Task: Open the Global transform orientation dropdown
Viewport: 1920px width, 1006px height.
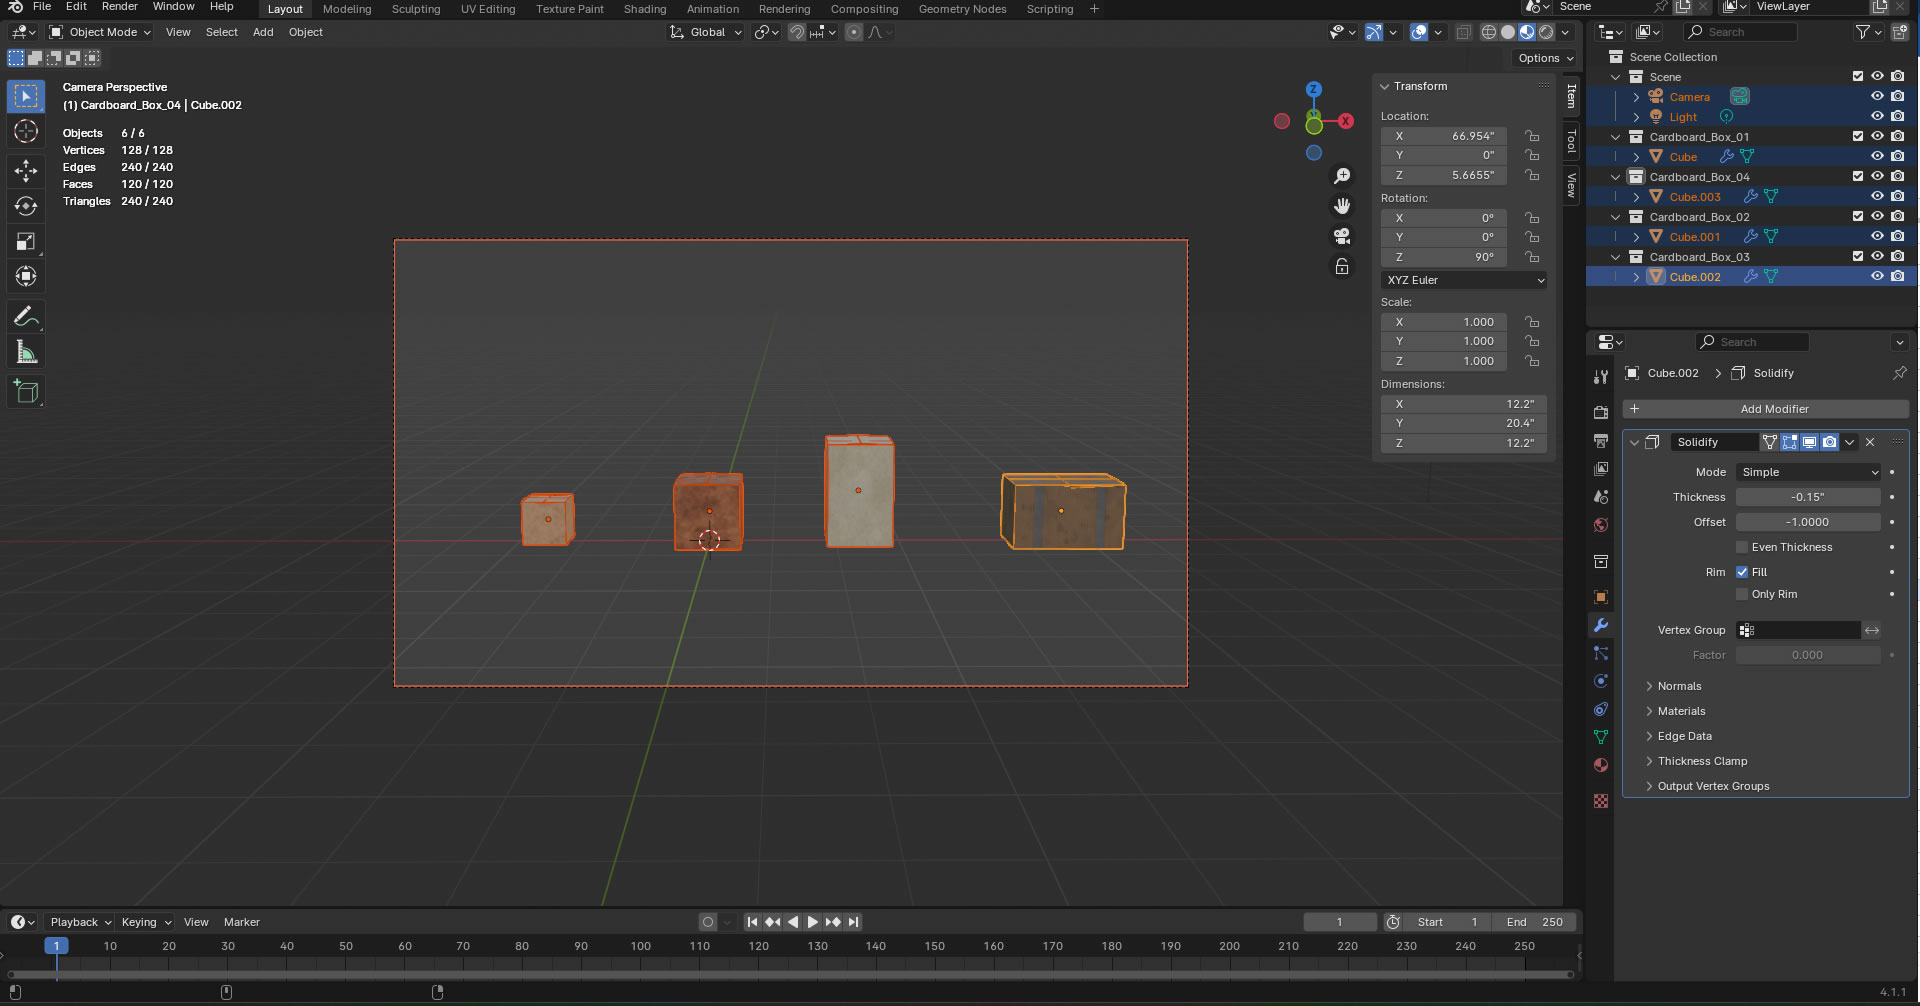Action: tap(707, 32)
